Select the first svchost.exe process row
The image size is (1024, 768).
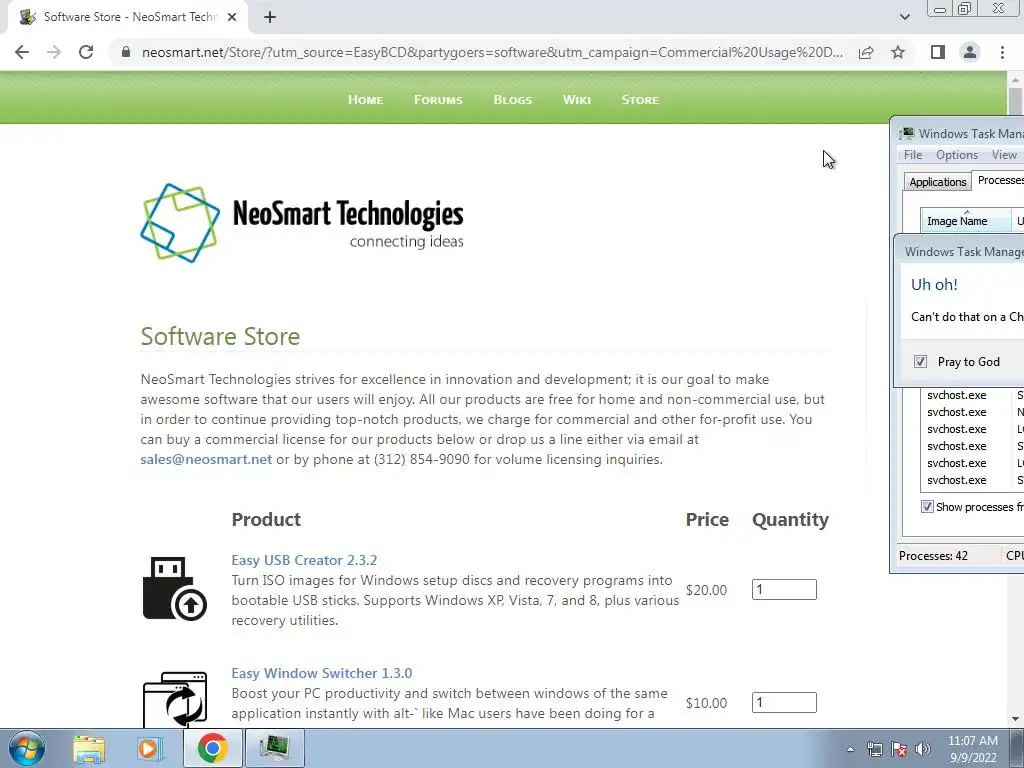(972, 395)
